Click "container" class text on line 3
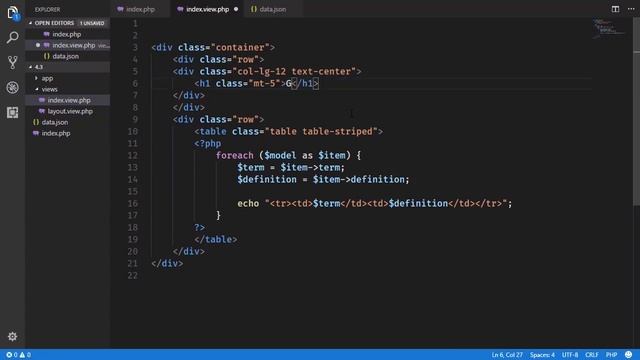Viewport: 640px width, 360px height. [240, 47]
